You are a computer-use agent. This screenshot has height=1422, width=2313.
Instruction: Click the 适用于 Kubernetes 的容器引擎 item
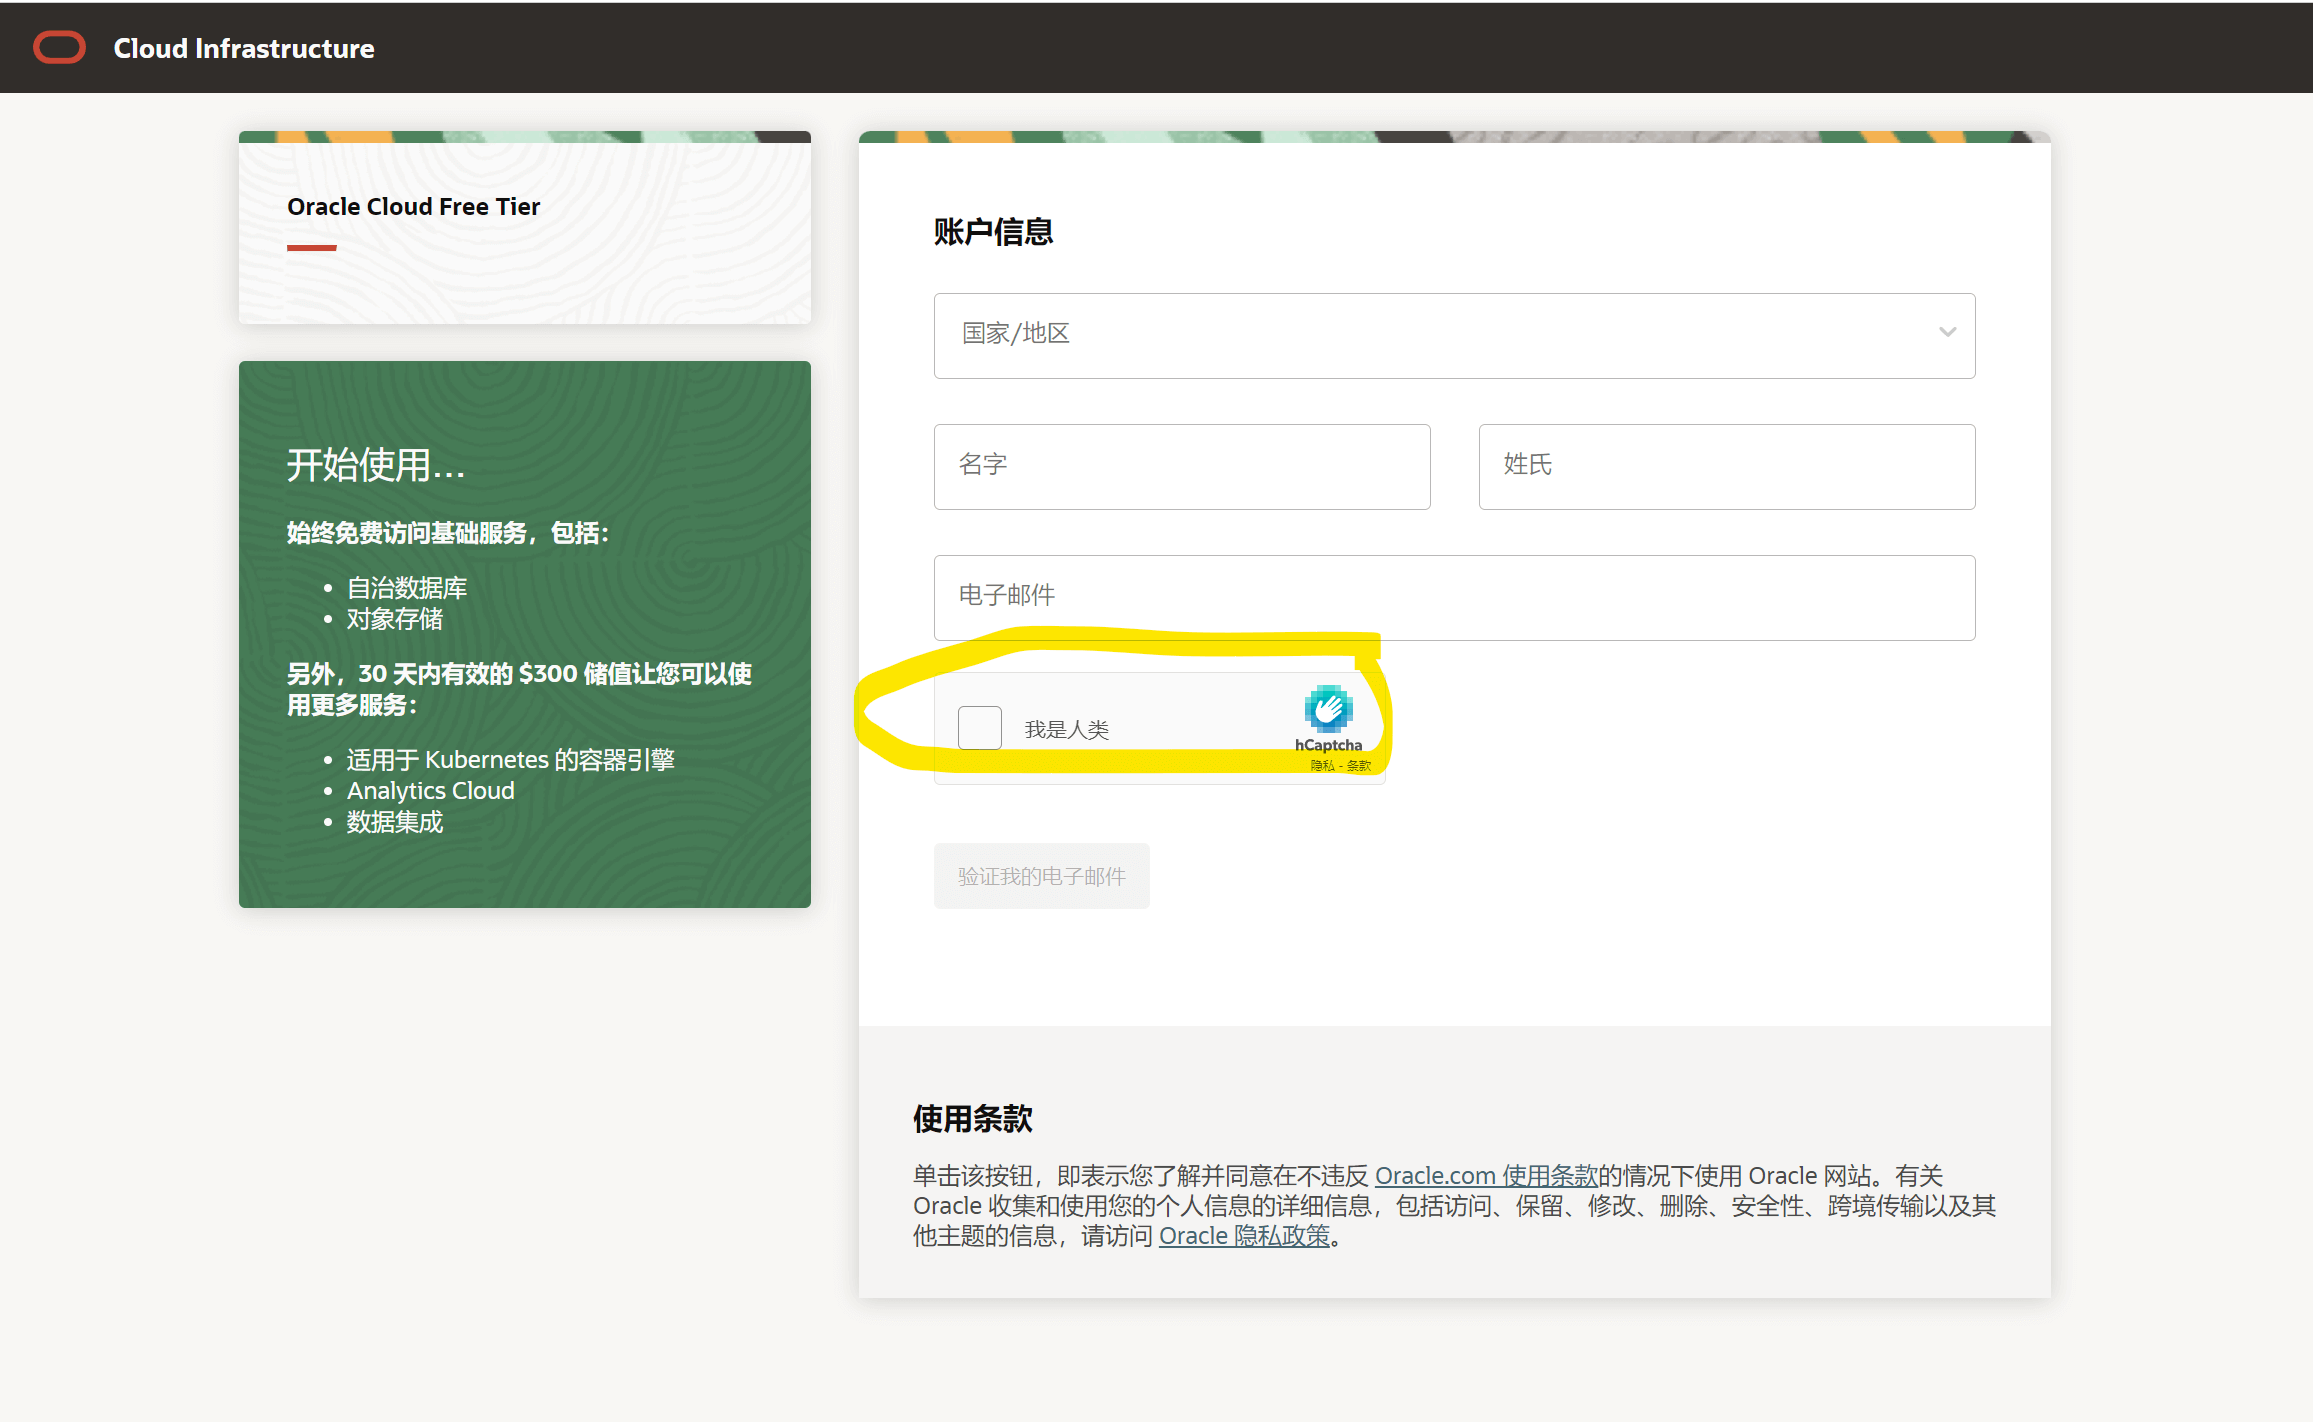click(510, 760)
